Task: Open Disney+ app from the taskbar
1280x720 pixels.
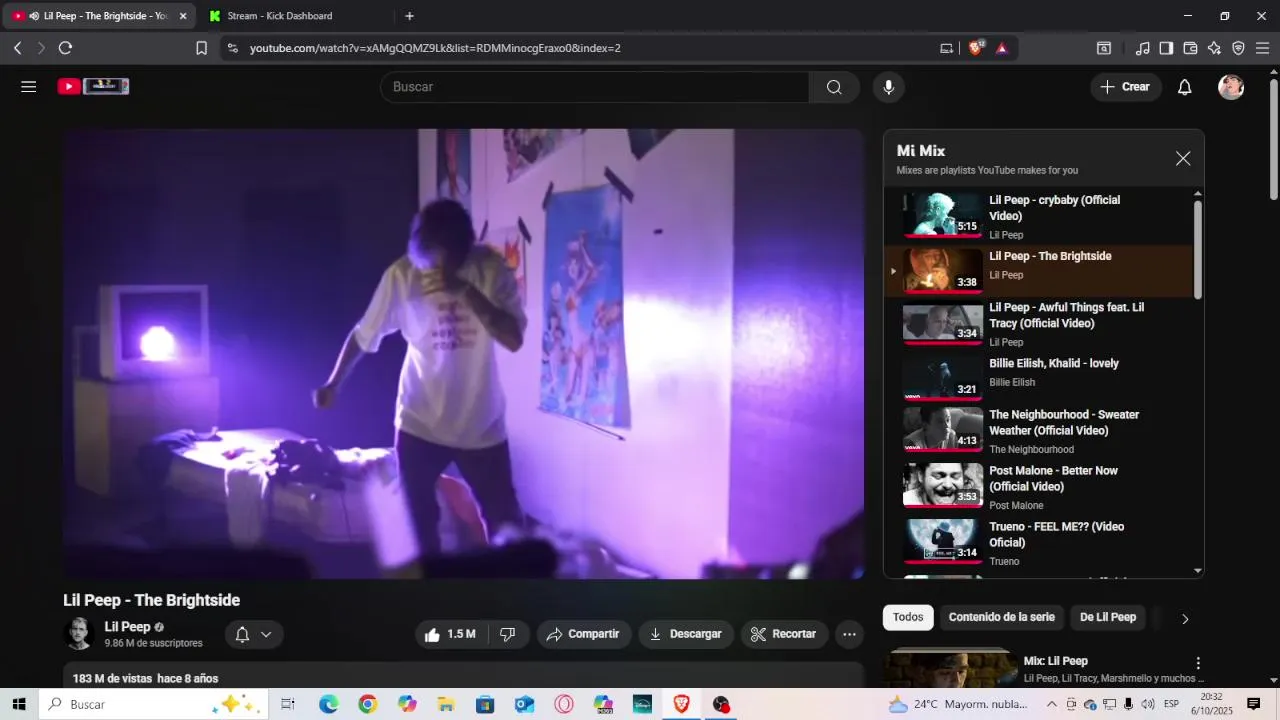Action: 643,704
